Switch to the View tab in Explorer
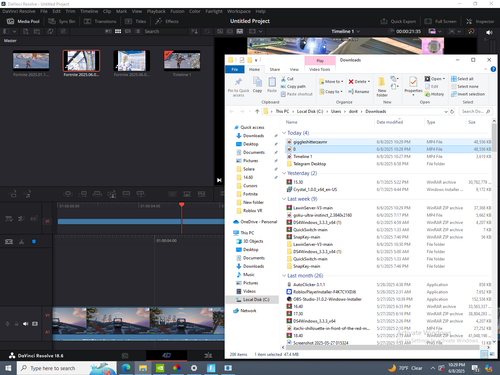 [294, 69]
